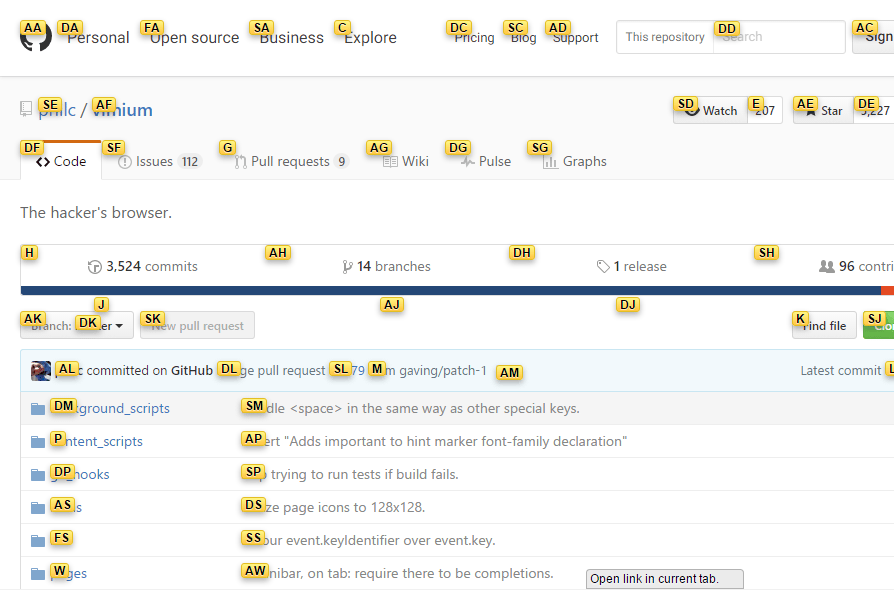Image resolution: width=894 pixels, height=590 pixels.
Task: Go to the Business navigation link
Action: [x=291, y=38]
